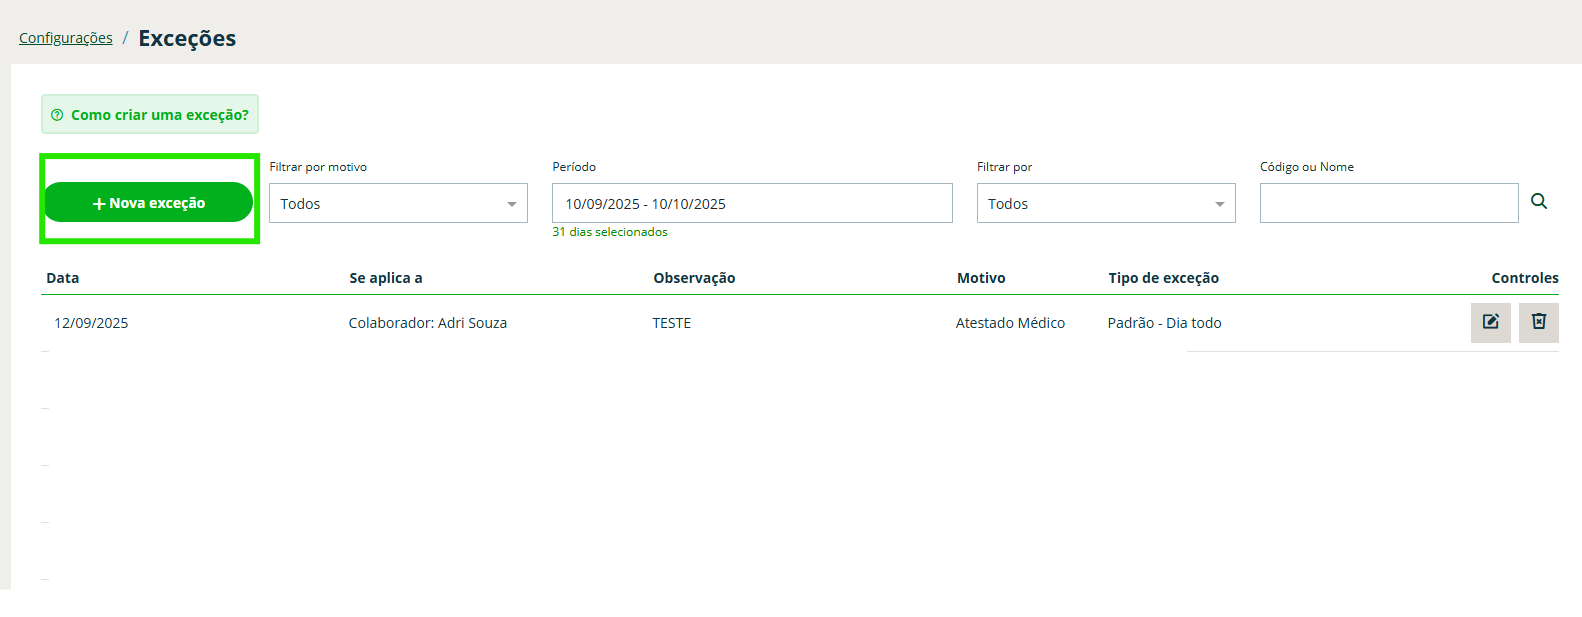Image resolution: width=1582 pixels, height=617 pixels.
Task: Click the Se aplica a column header
Action: [x=385, y=278]
